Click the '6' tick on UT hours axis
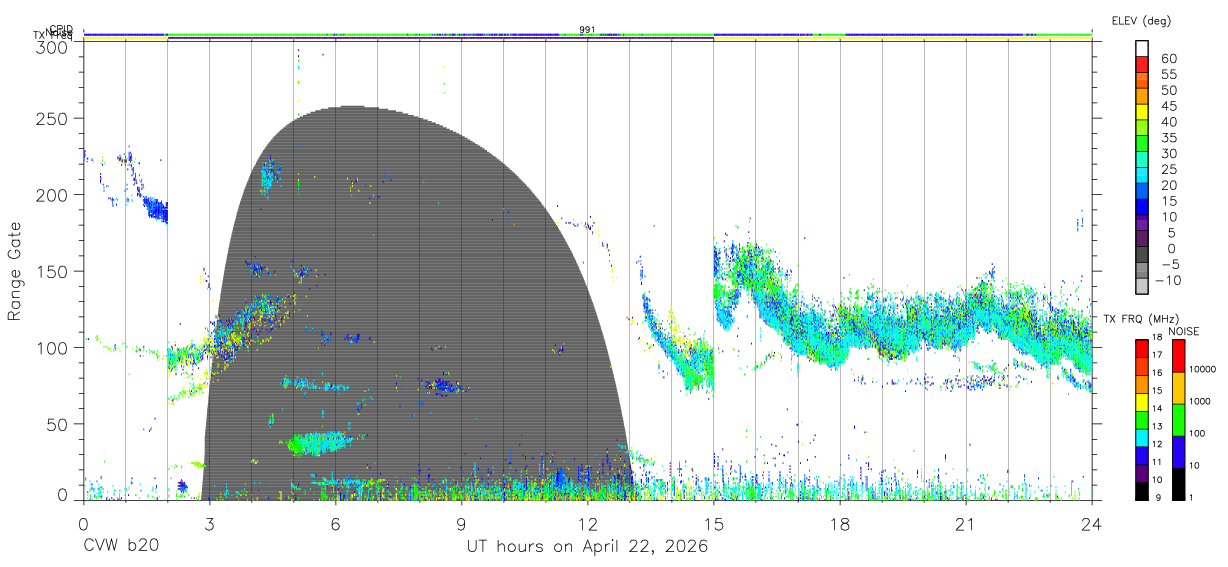Image resolution: width=1228 pixels, height=567 pixels. pyautogui.click(x=336, y=524)
